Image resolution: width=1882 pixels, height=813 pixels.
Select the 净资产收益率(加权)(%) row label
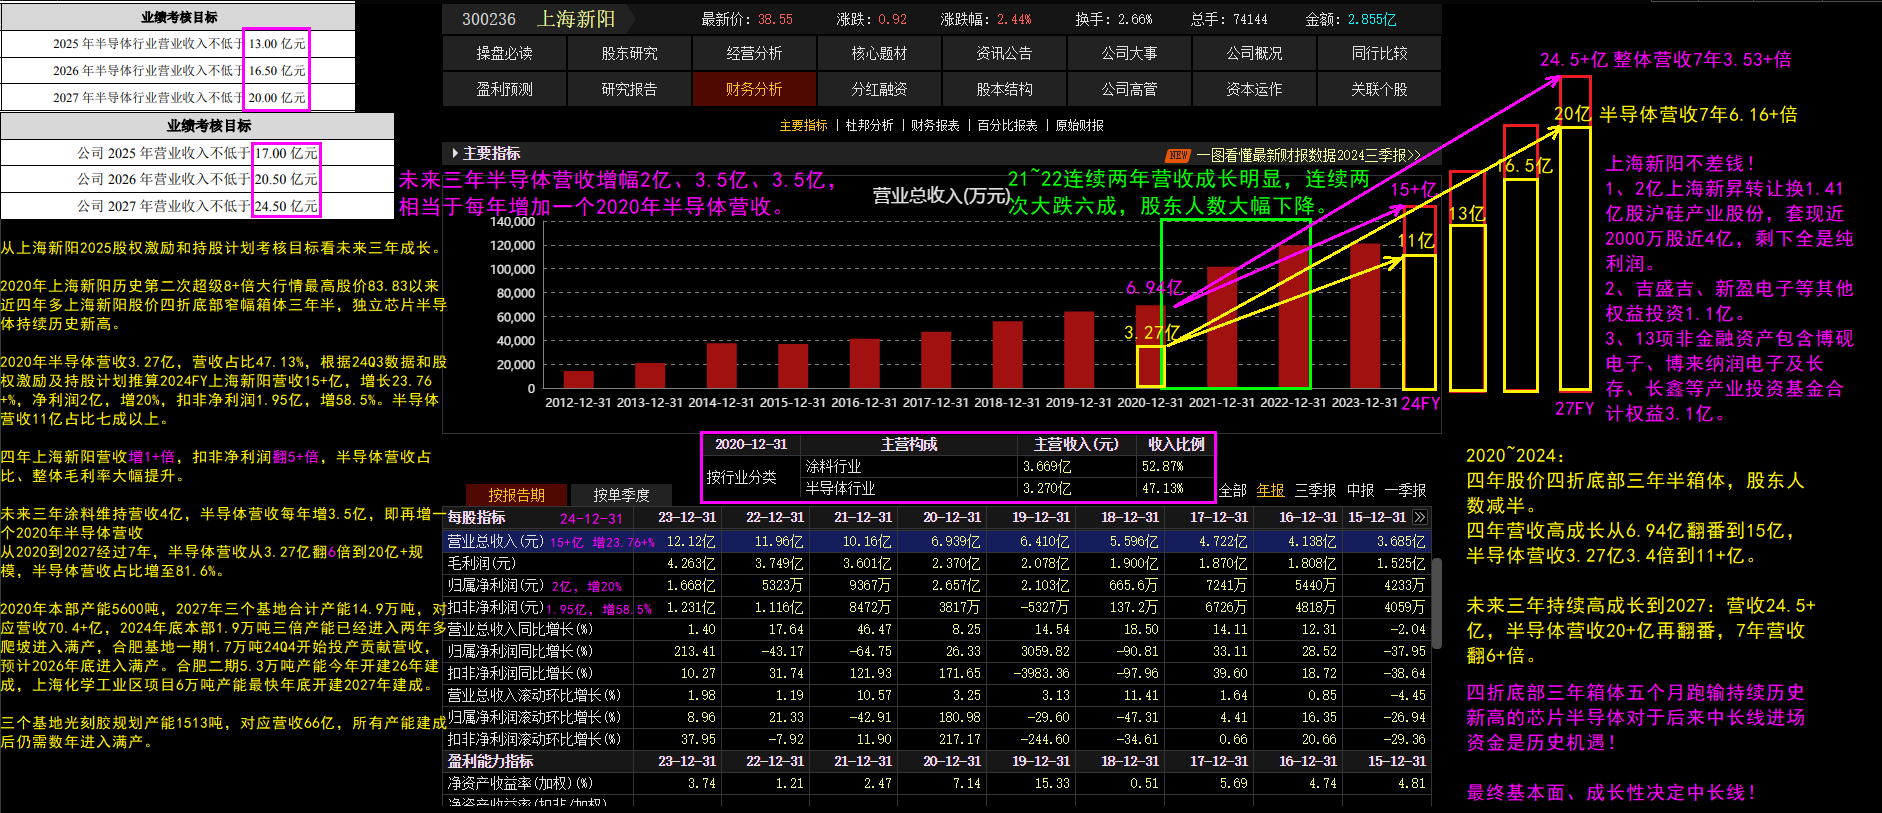click(519, 783)
